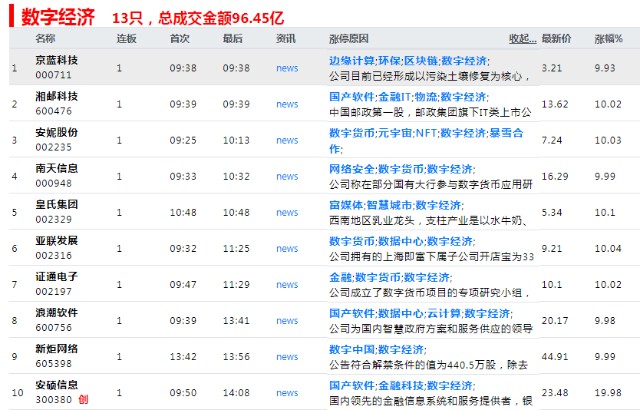
Task: Select stock name 安硕信息
Action: click(x=57, y=385)
